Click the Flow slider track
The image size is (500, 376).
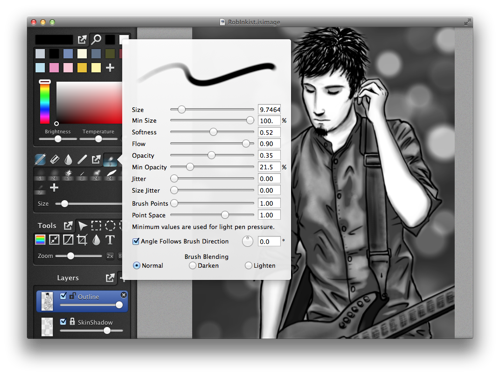212,144
